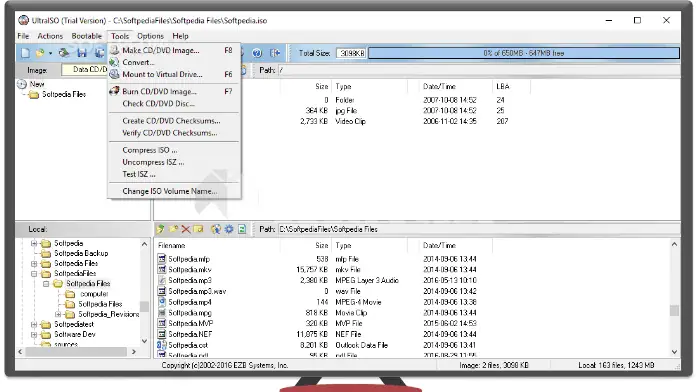Open the Data CD/DVD image type box

point(85,70)
